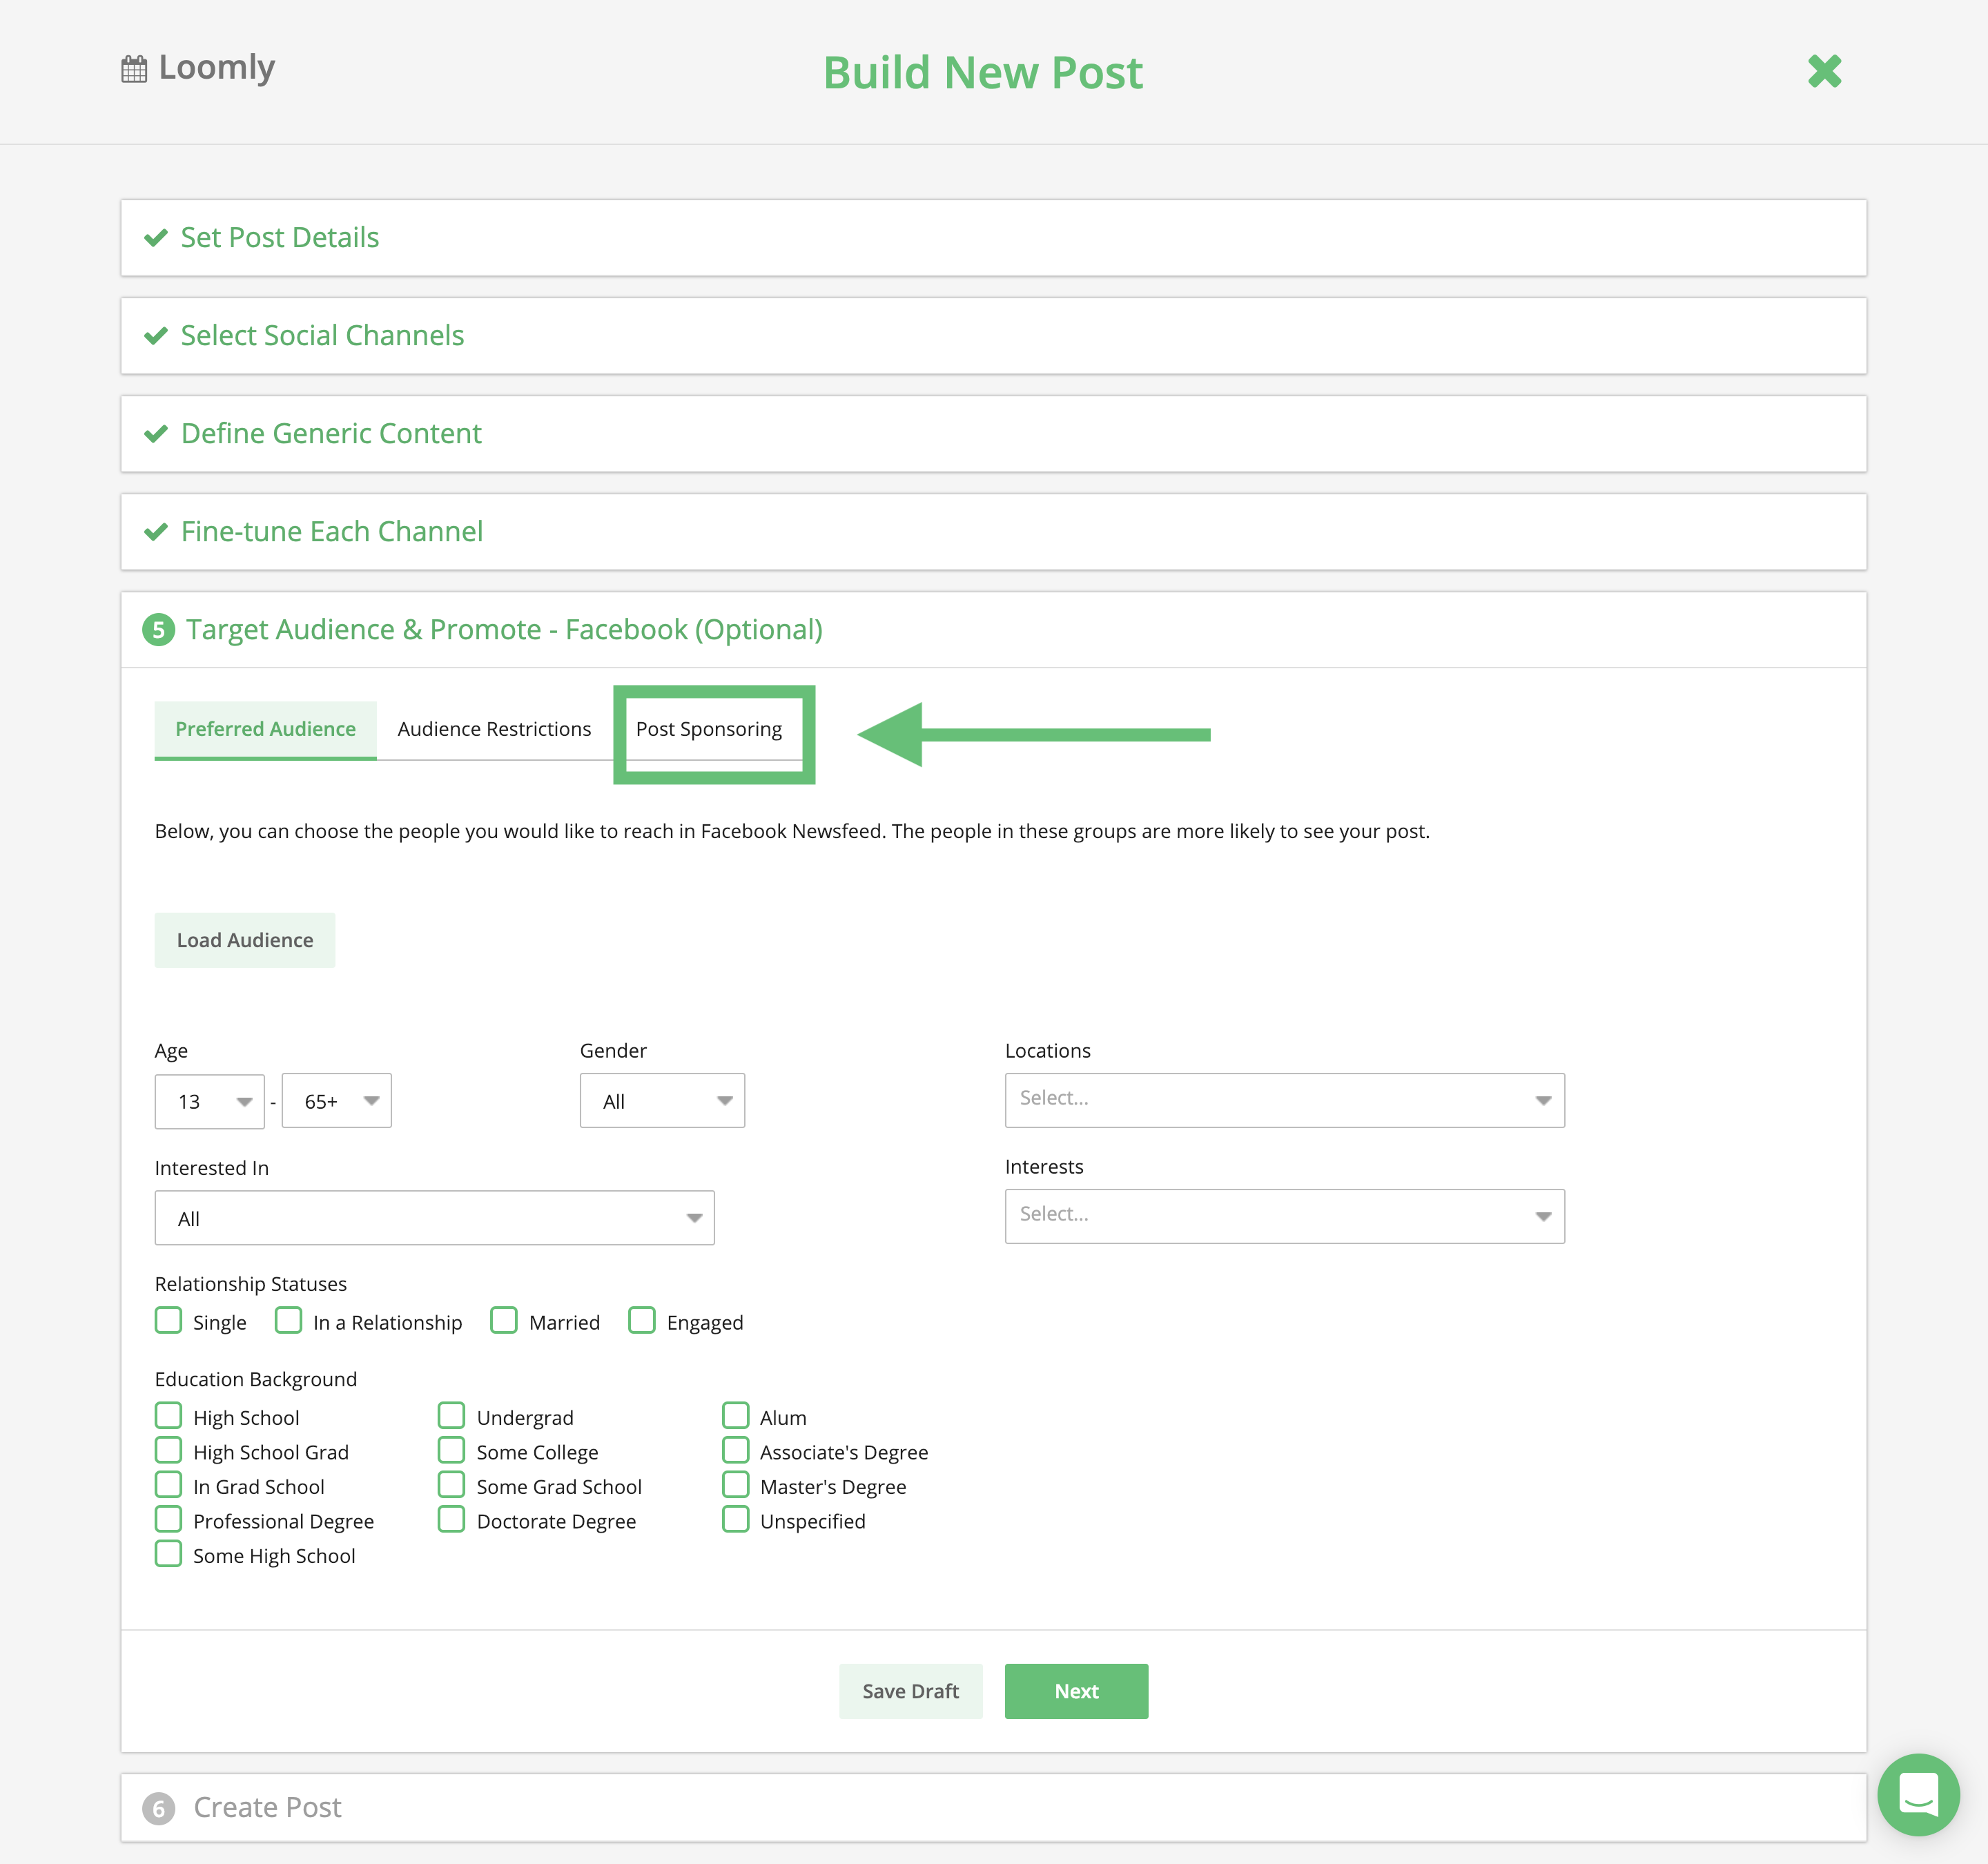Expand the Fine-tune Each Channel section
1988x1864 pixels.
[993, 532]
